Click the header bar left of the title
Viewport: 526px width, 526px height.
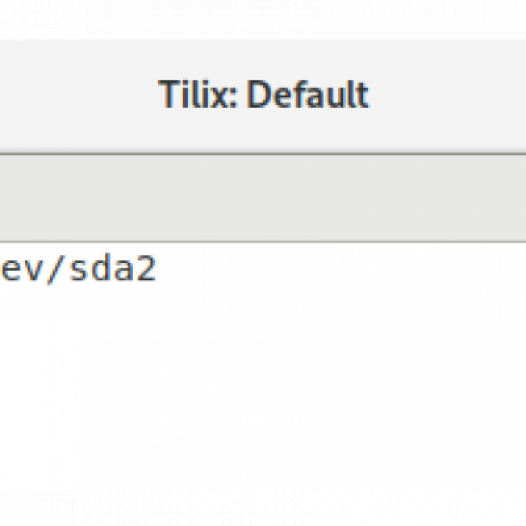tap(77, 96)
